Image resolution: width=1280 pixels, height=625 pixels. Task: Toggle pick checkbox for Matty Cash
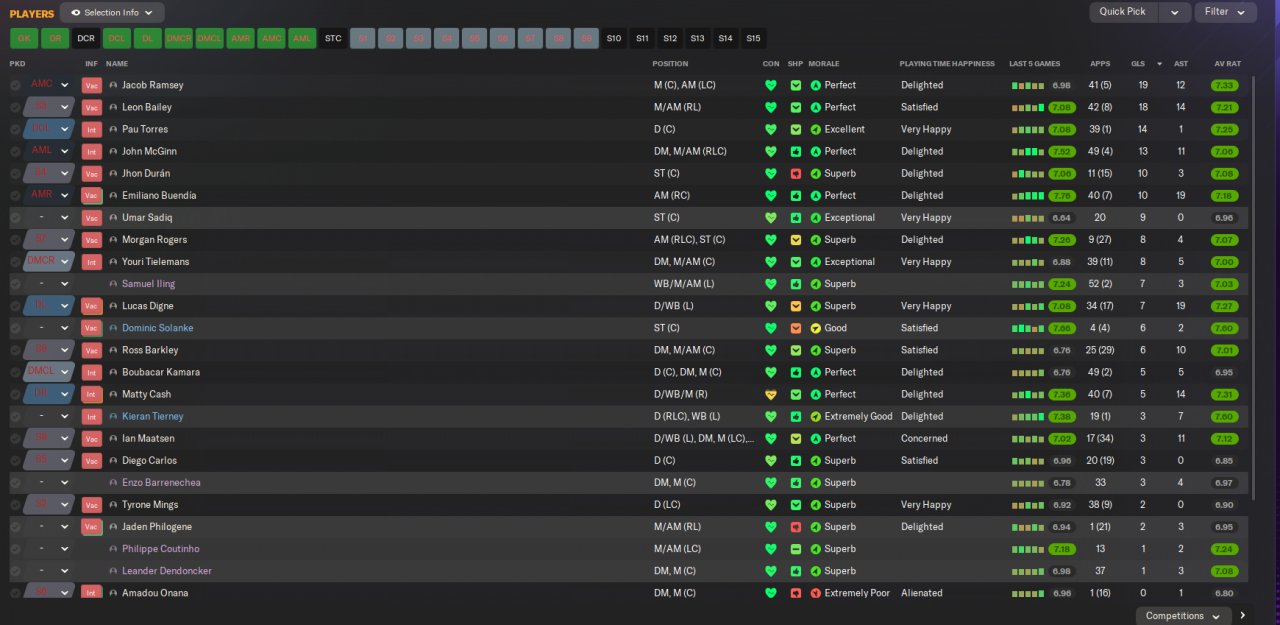pos(15,394)
